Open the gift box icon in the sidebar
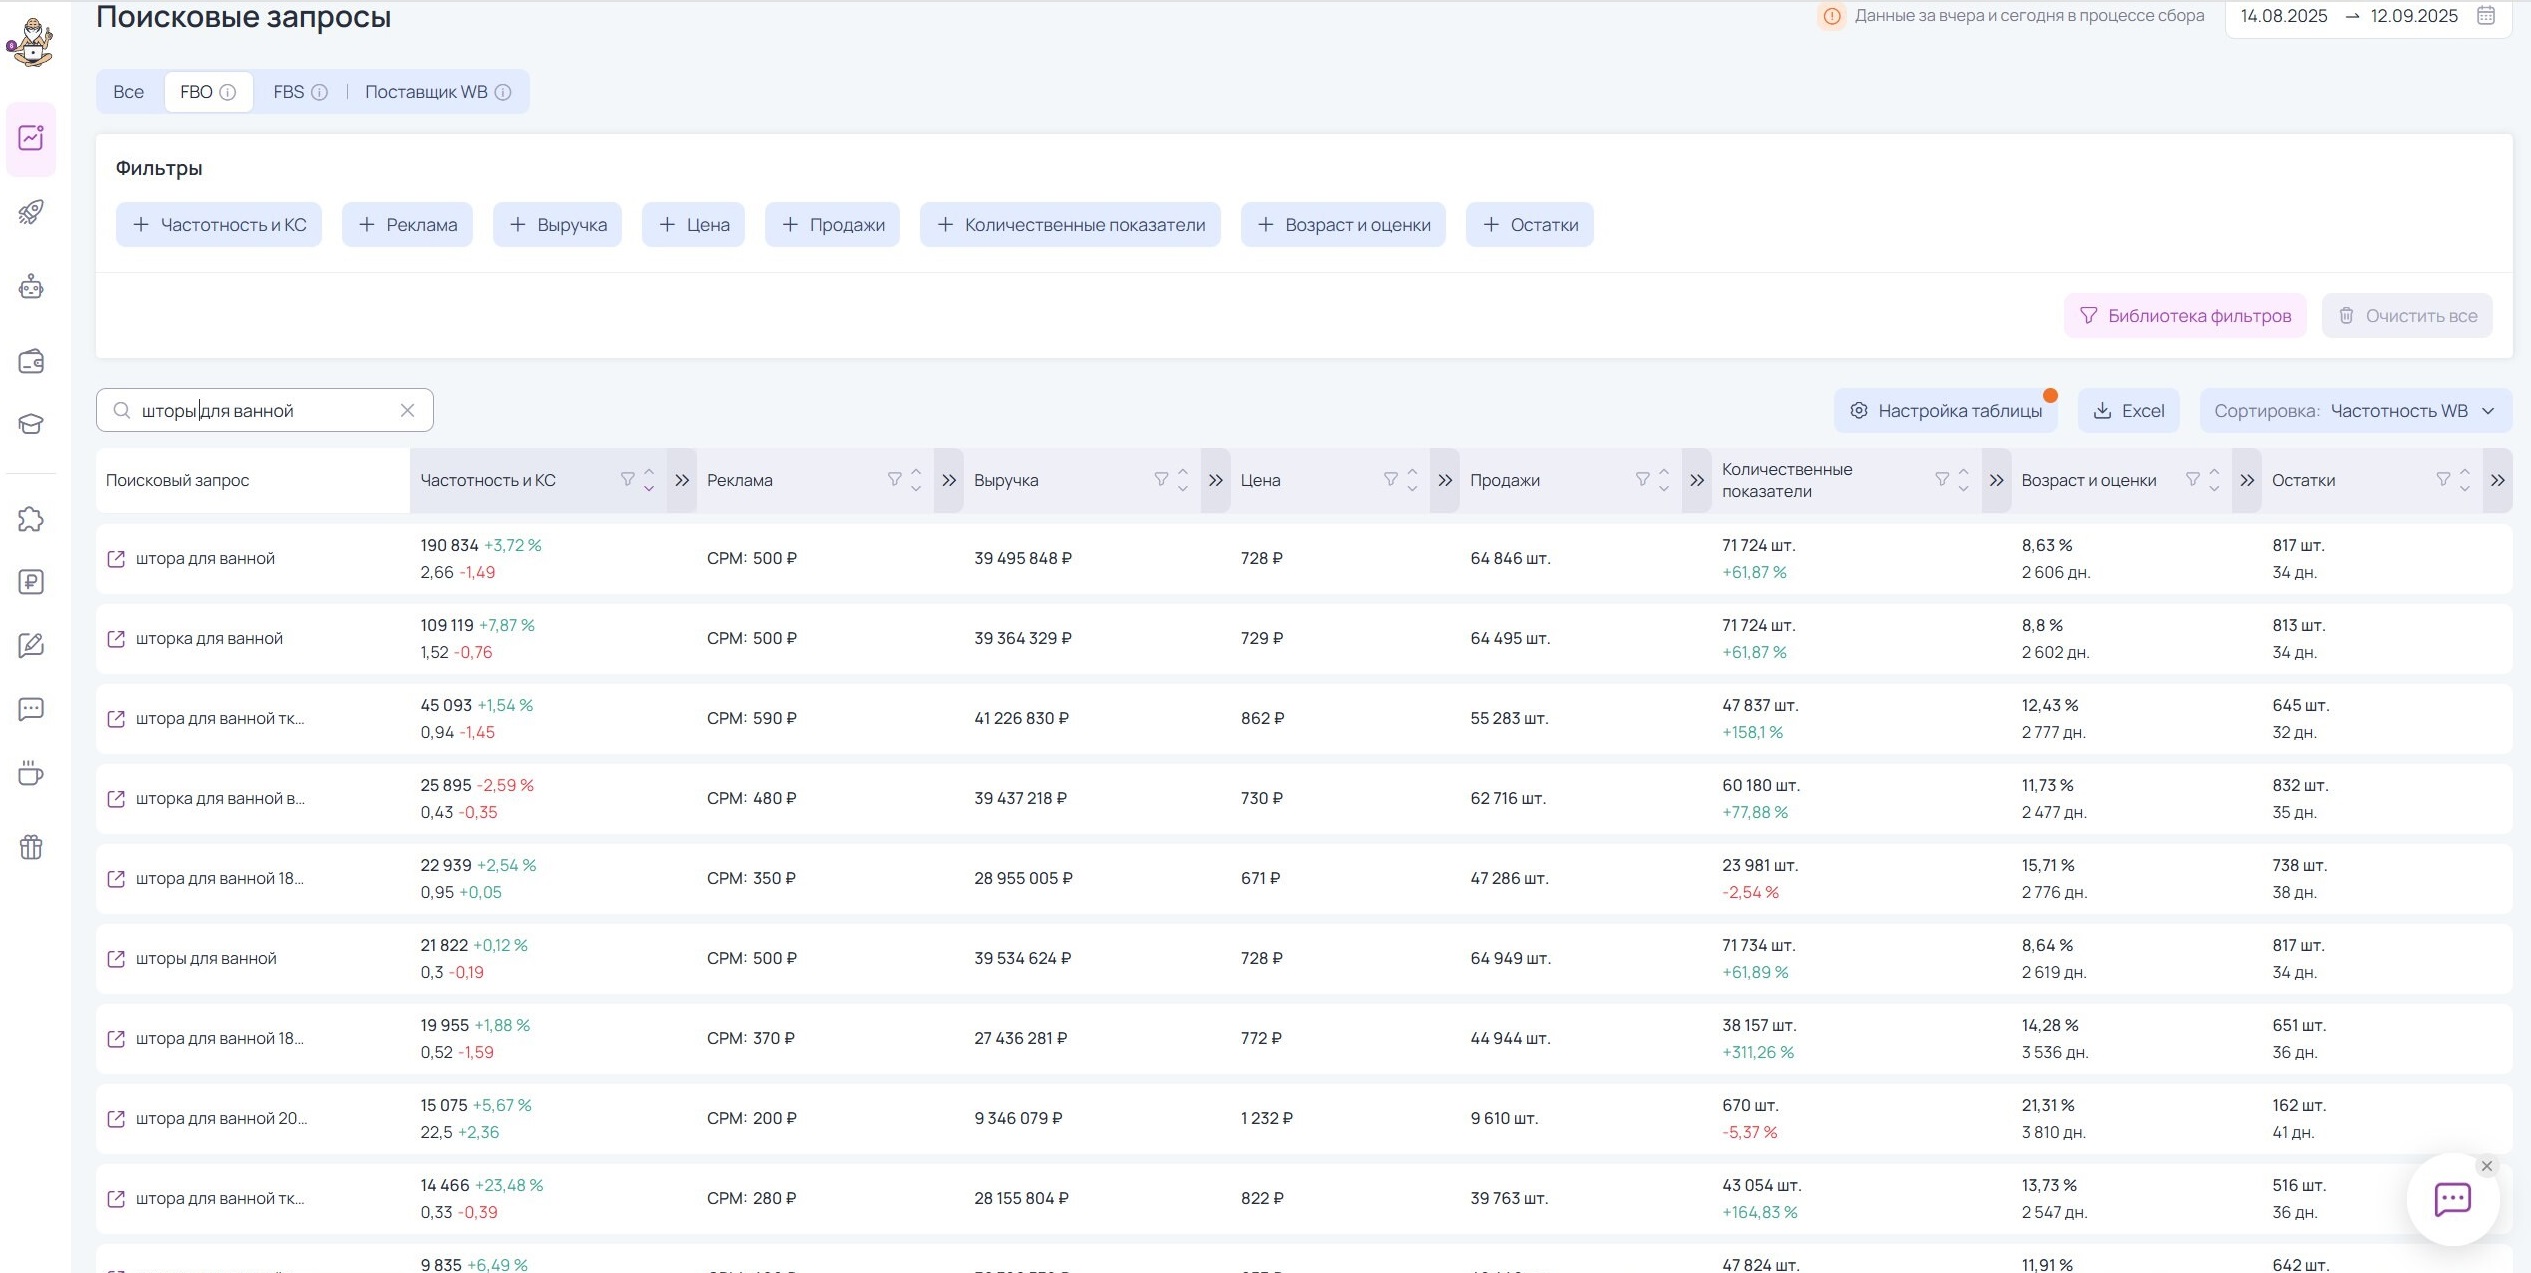The image size is (2531, 1273). (31, 847)
